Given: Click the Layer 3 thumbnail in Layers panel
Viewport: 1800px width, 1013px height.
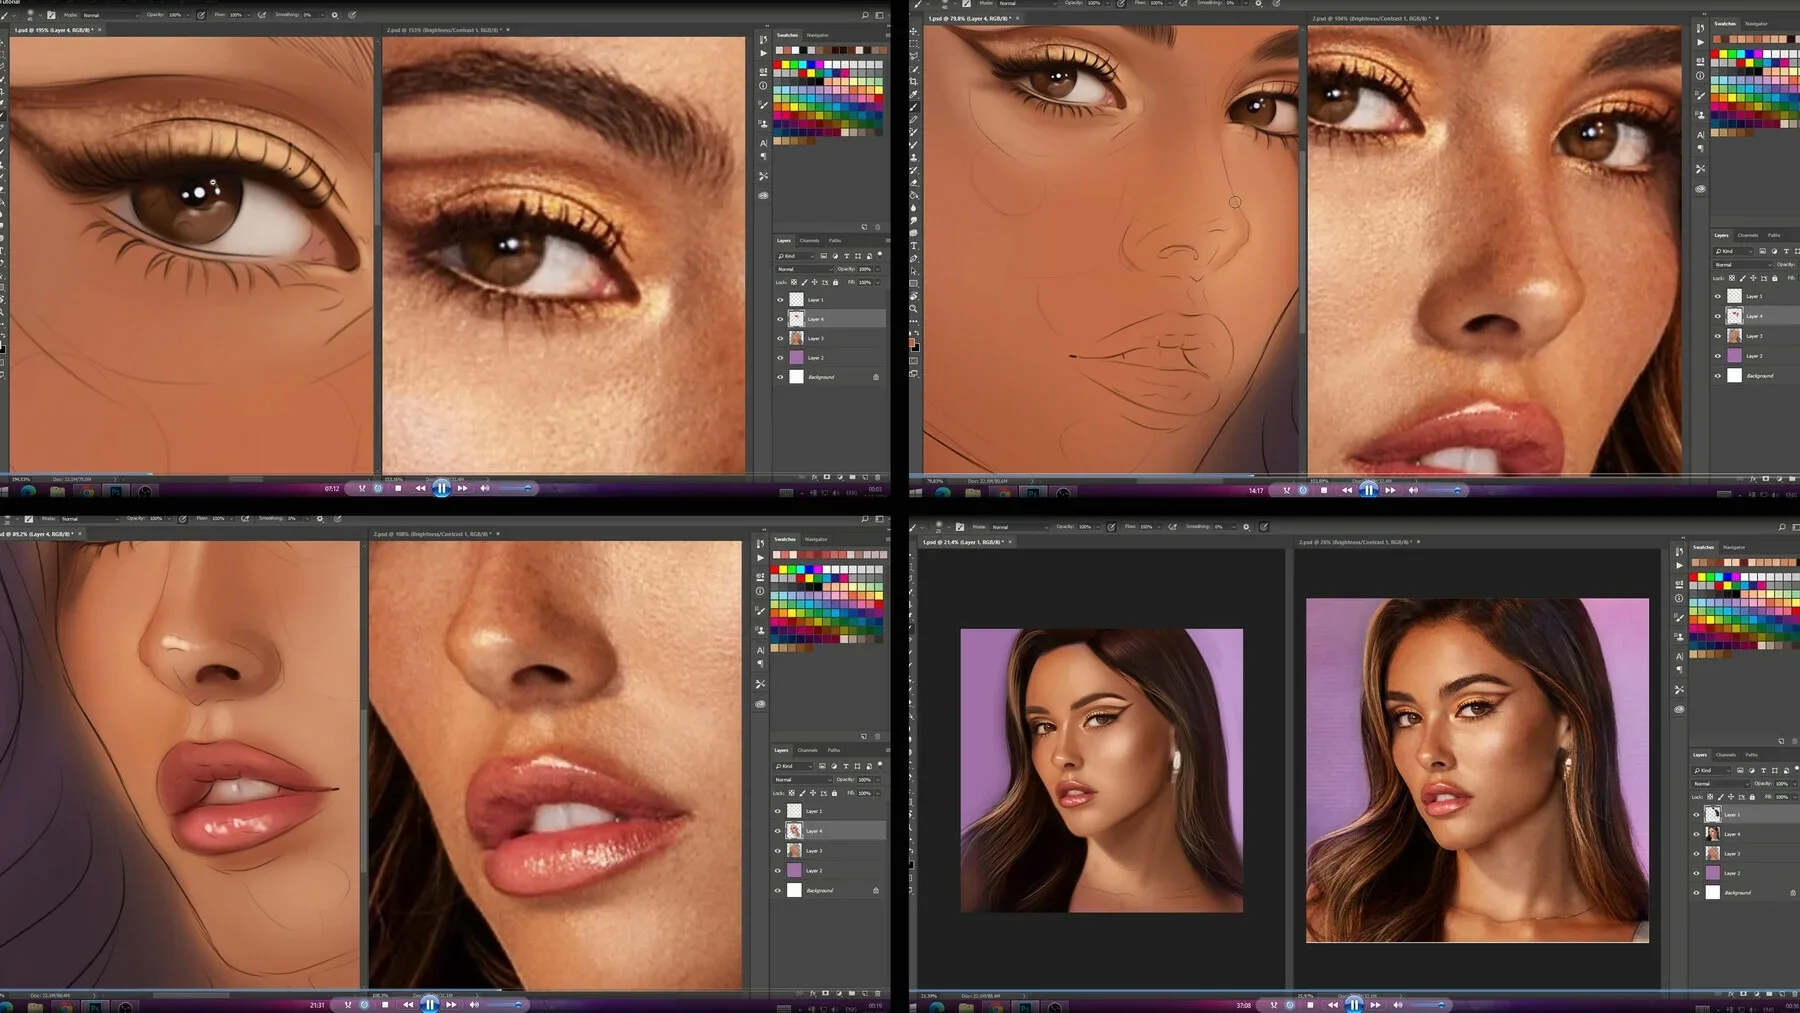Looking at the screenshot, I should 796,338.
